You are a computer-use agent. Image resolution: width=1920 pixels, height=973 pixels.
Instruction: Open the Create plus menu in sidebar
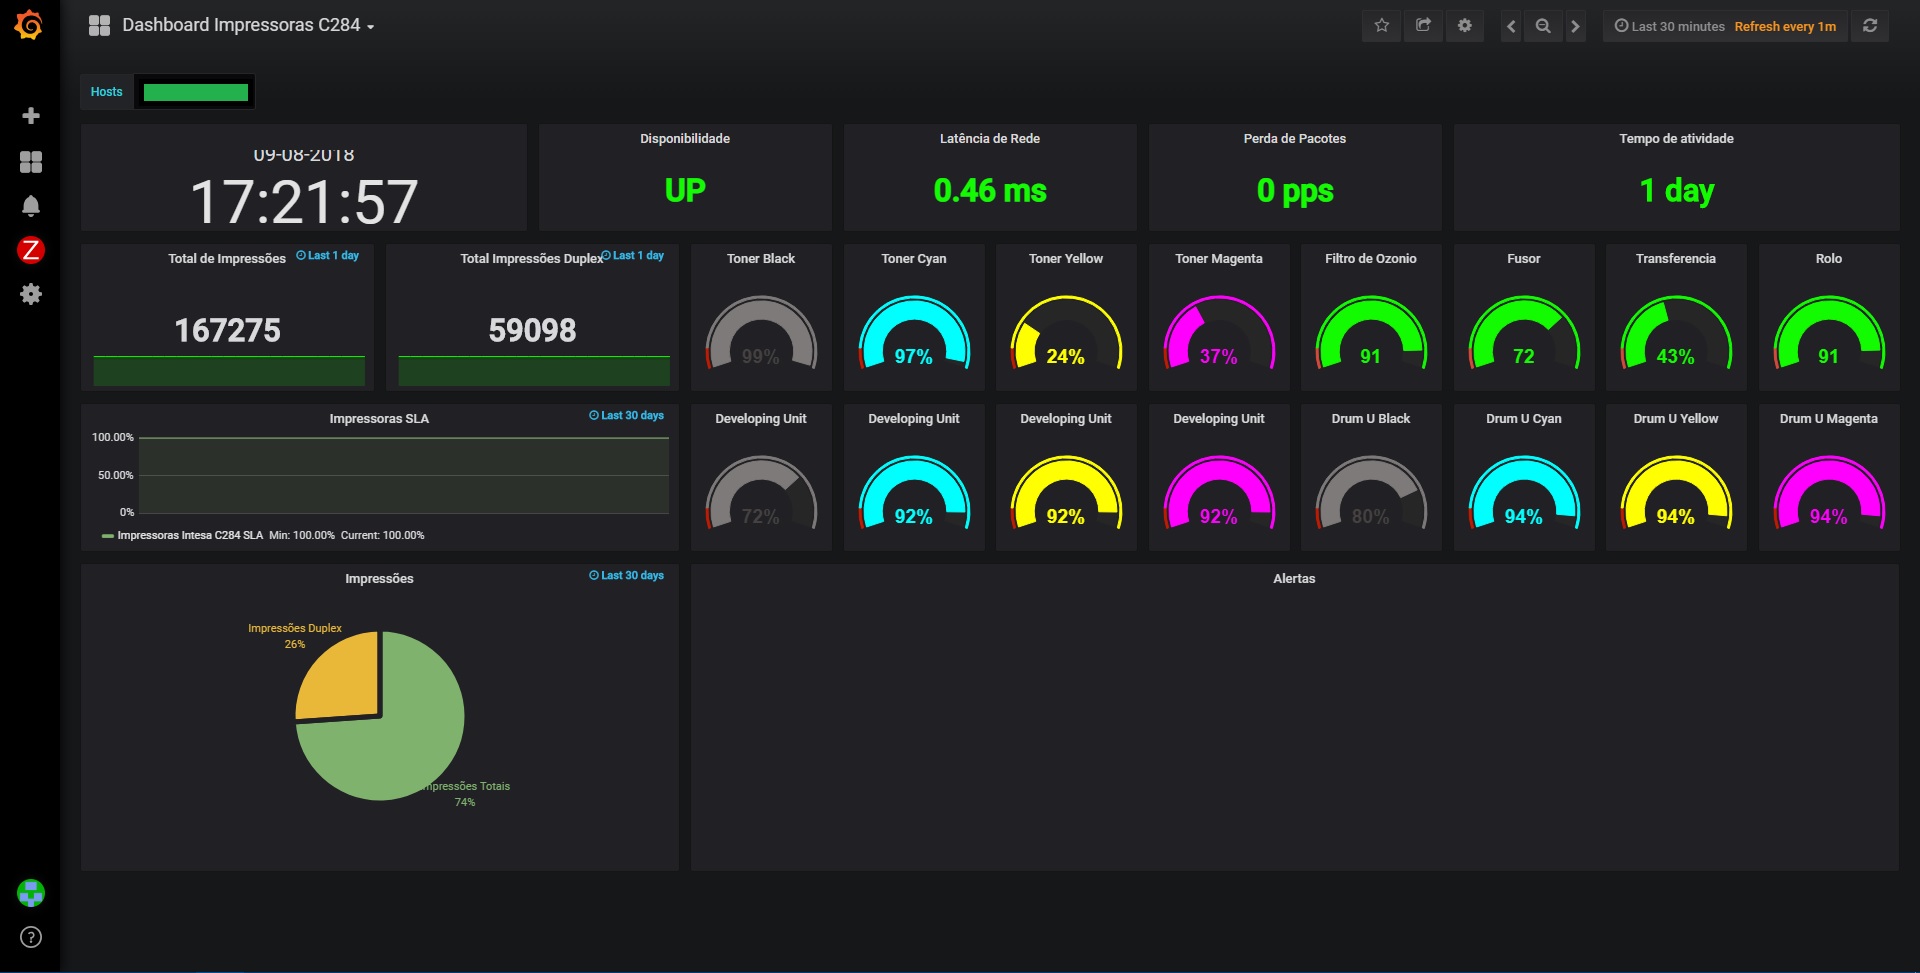31,116
